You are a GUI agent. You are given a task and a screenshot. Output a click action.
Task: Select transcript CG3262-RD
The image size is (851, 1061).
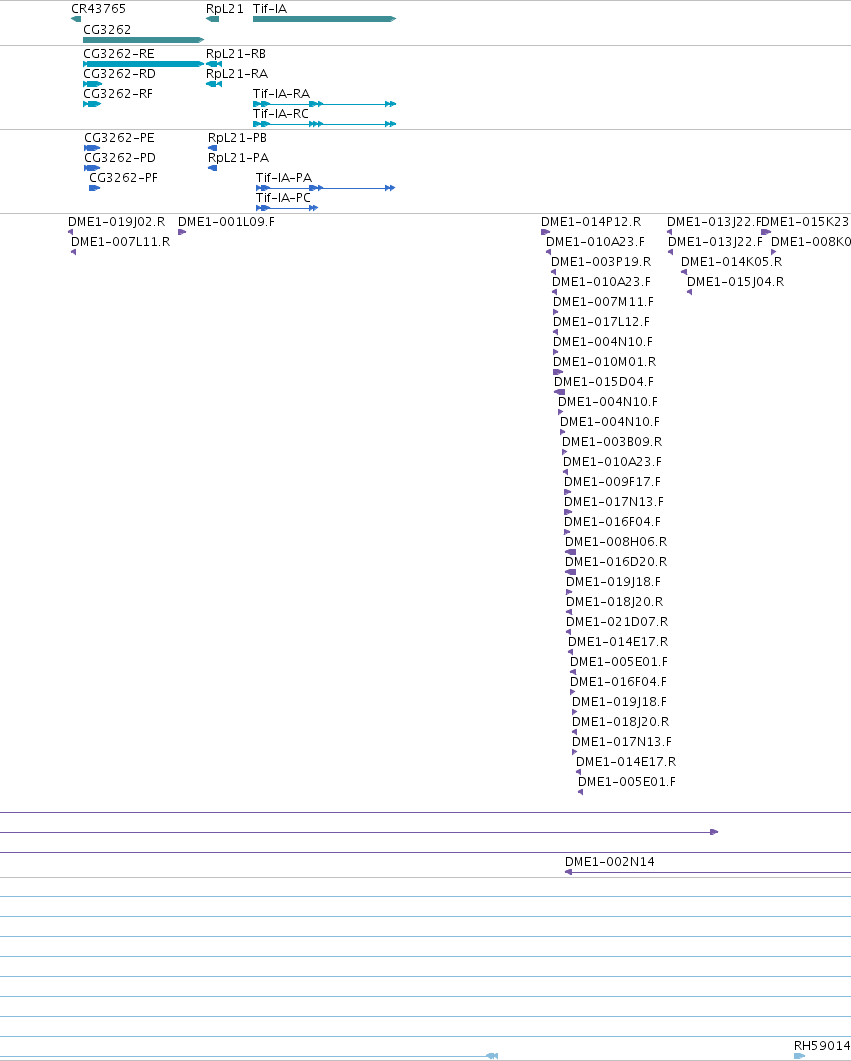pyautogui.click(x=92, y=84)
